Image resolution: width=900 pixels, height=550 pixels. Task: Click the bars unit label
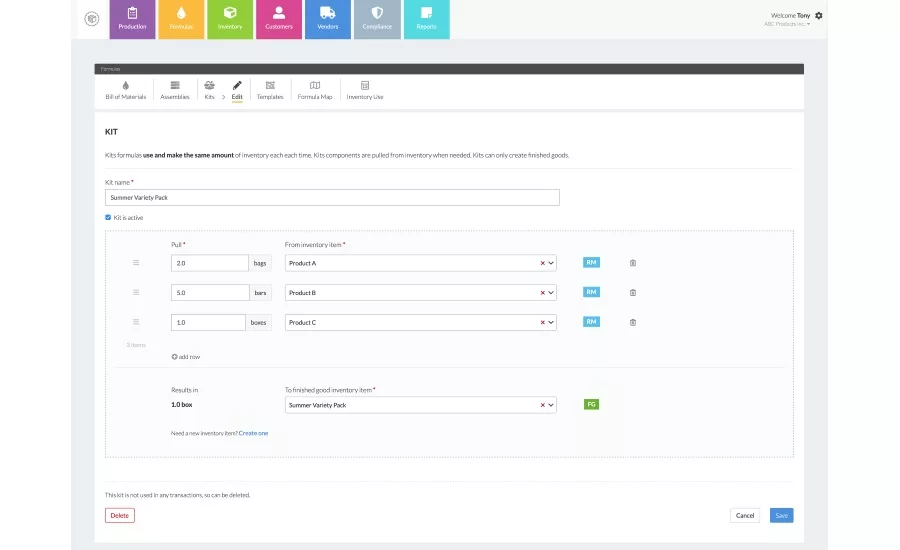tap(261, 292)
